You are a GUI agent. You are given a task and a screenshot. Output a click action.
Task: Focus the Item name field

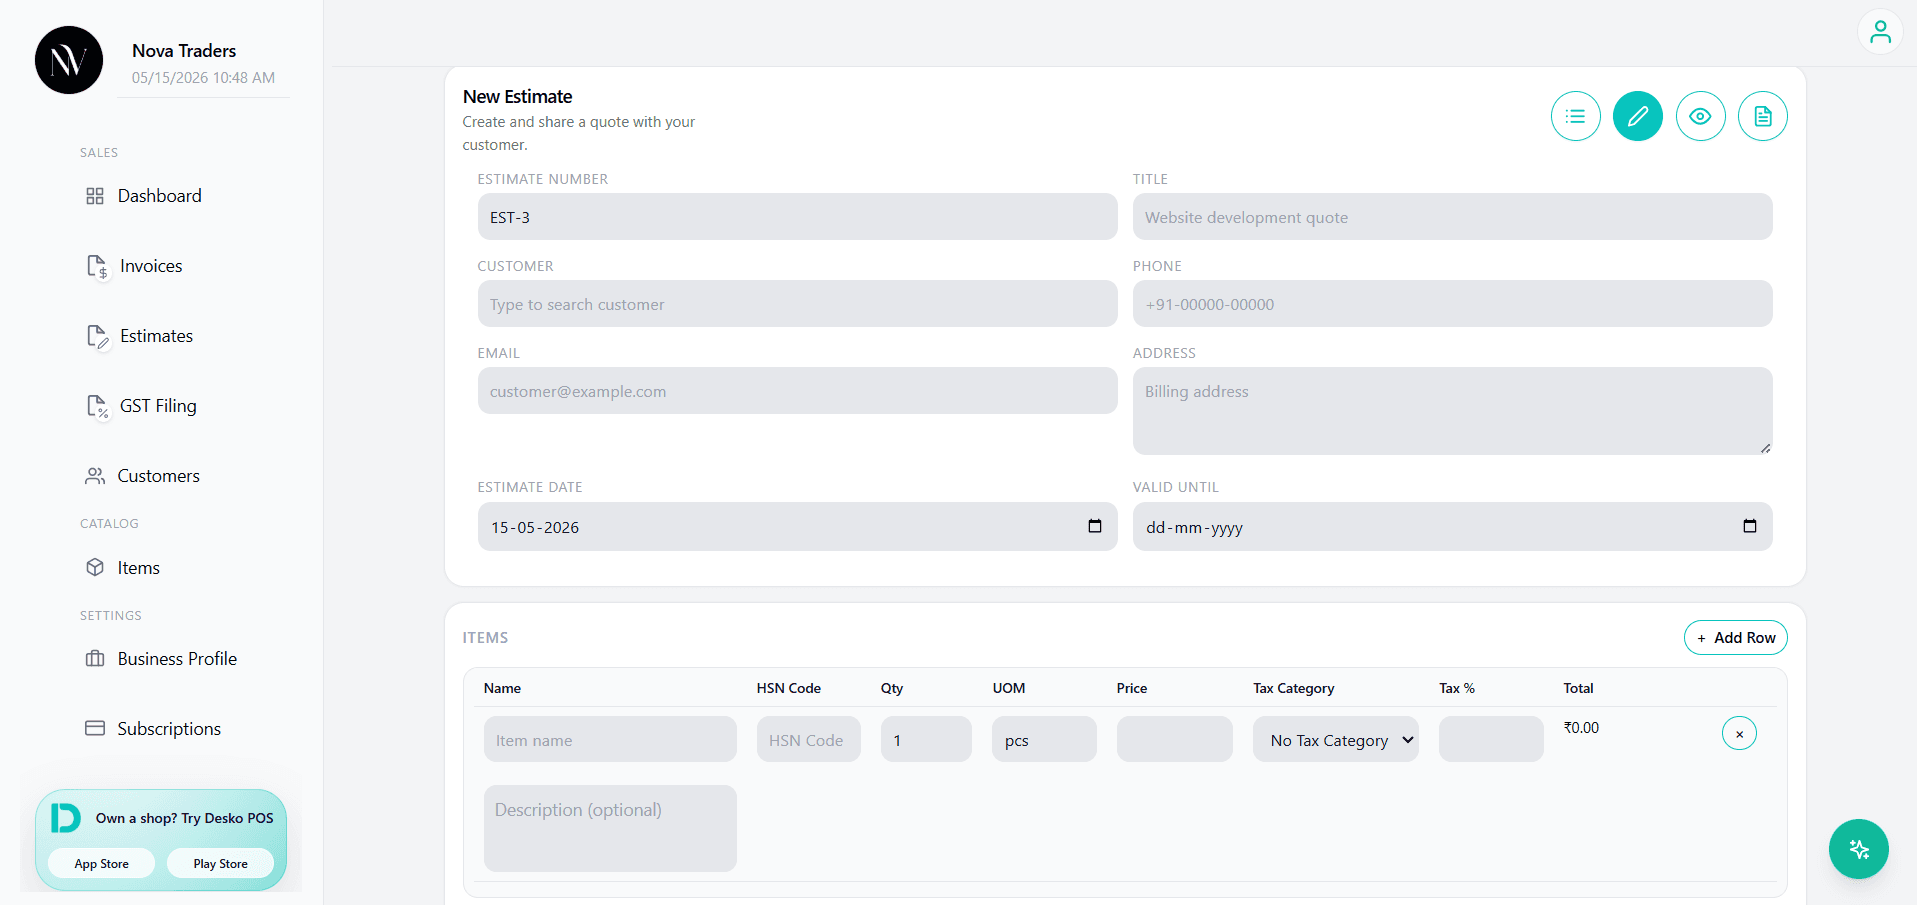(x=610, y=739)
